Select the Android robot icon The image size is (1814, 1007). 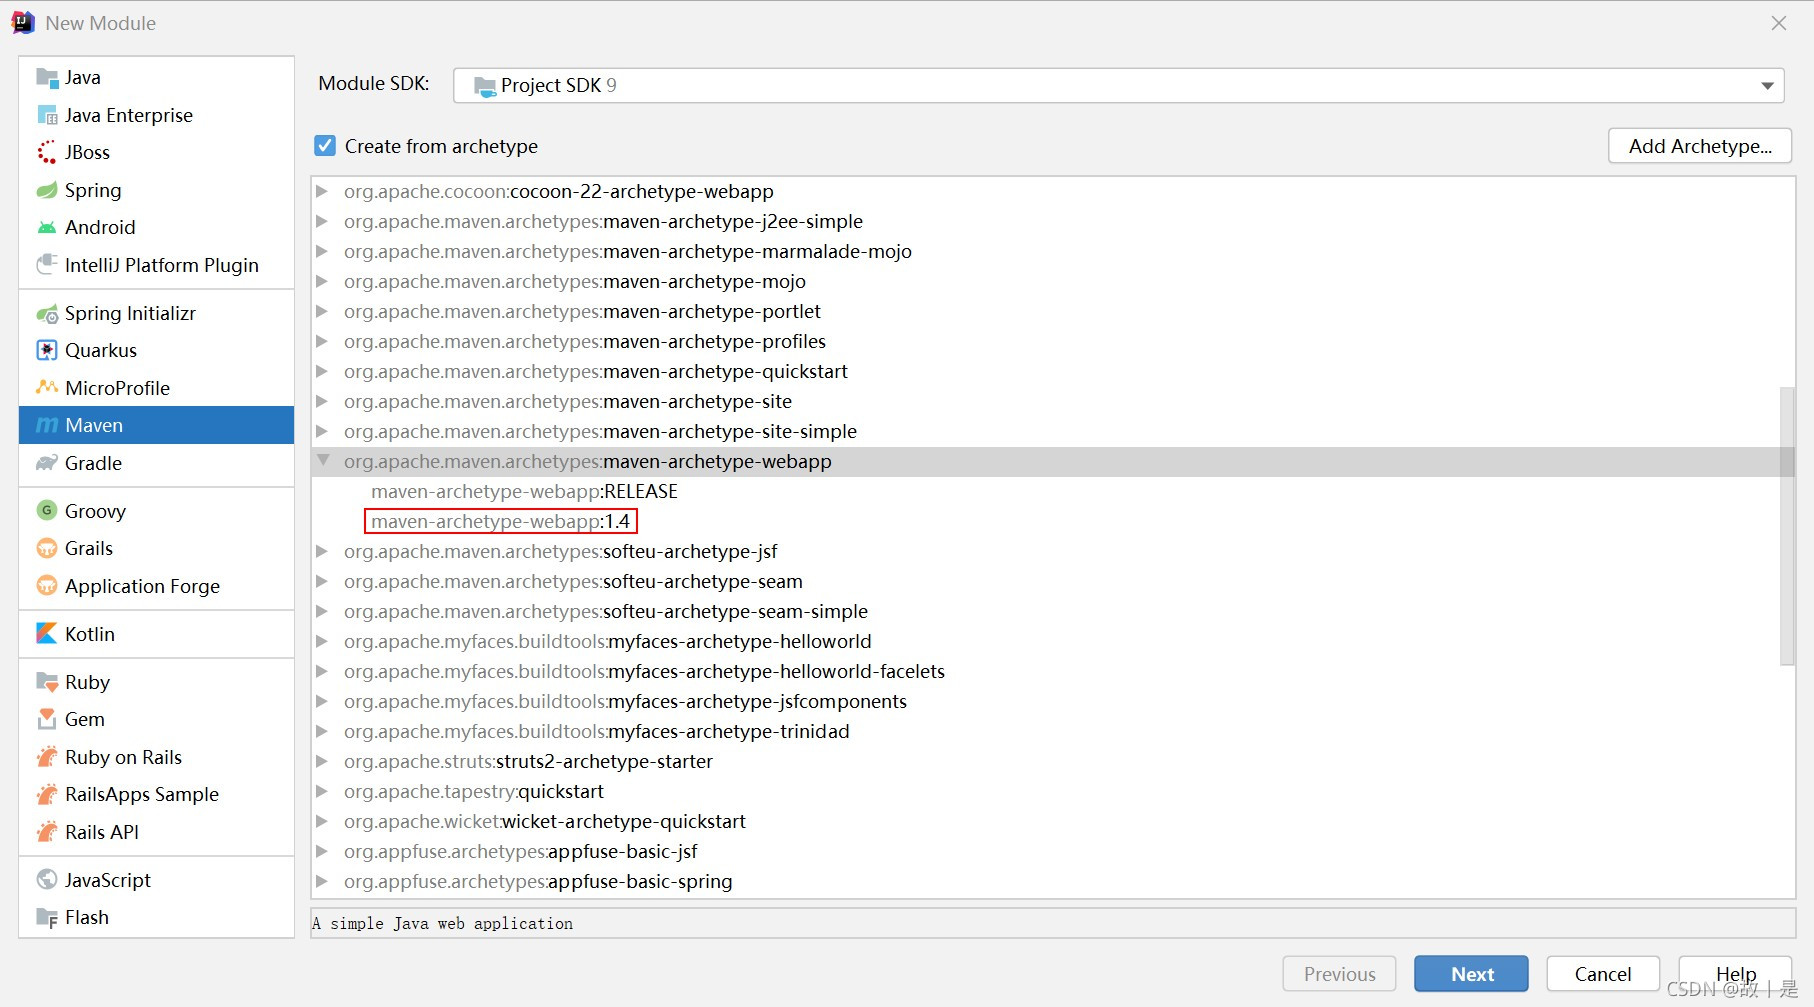pyautogui.click(x=47, y=227)
